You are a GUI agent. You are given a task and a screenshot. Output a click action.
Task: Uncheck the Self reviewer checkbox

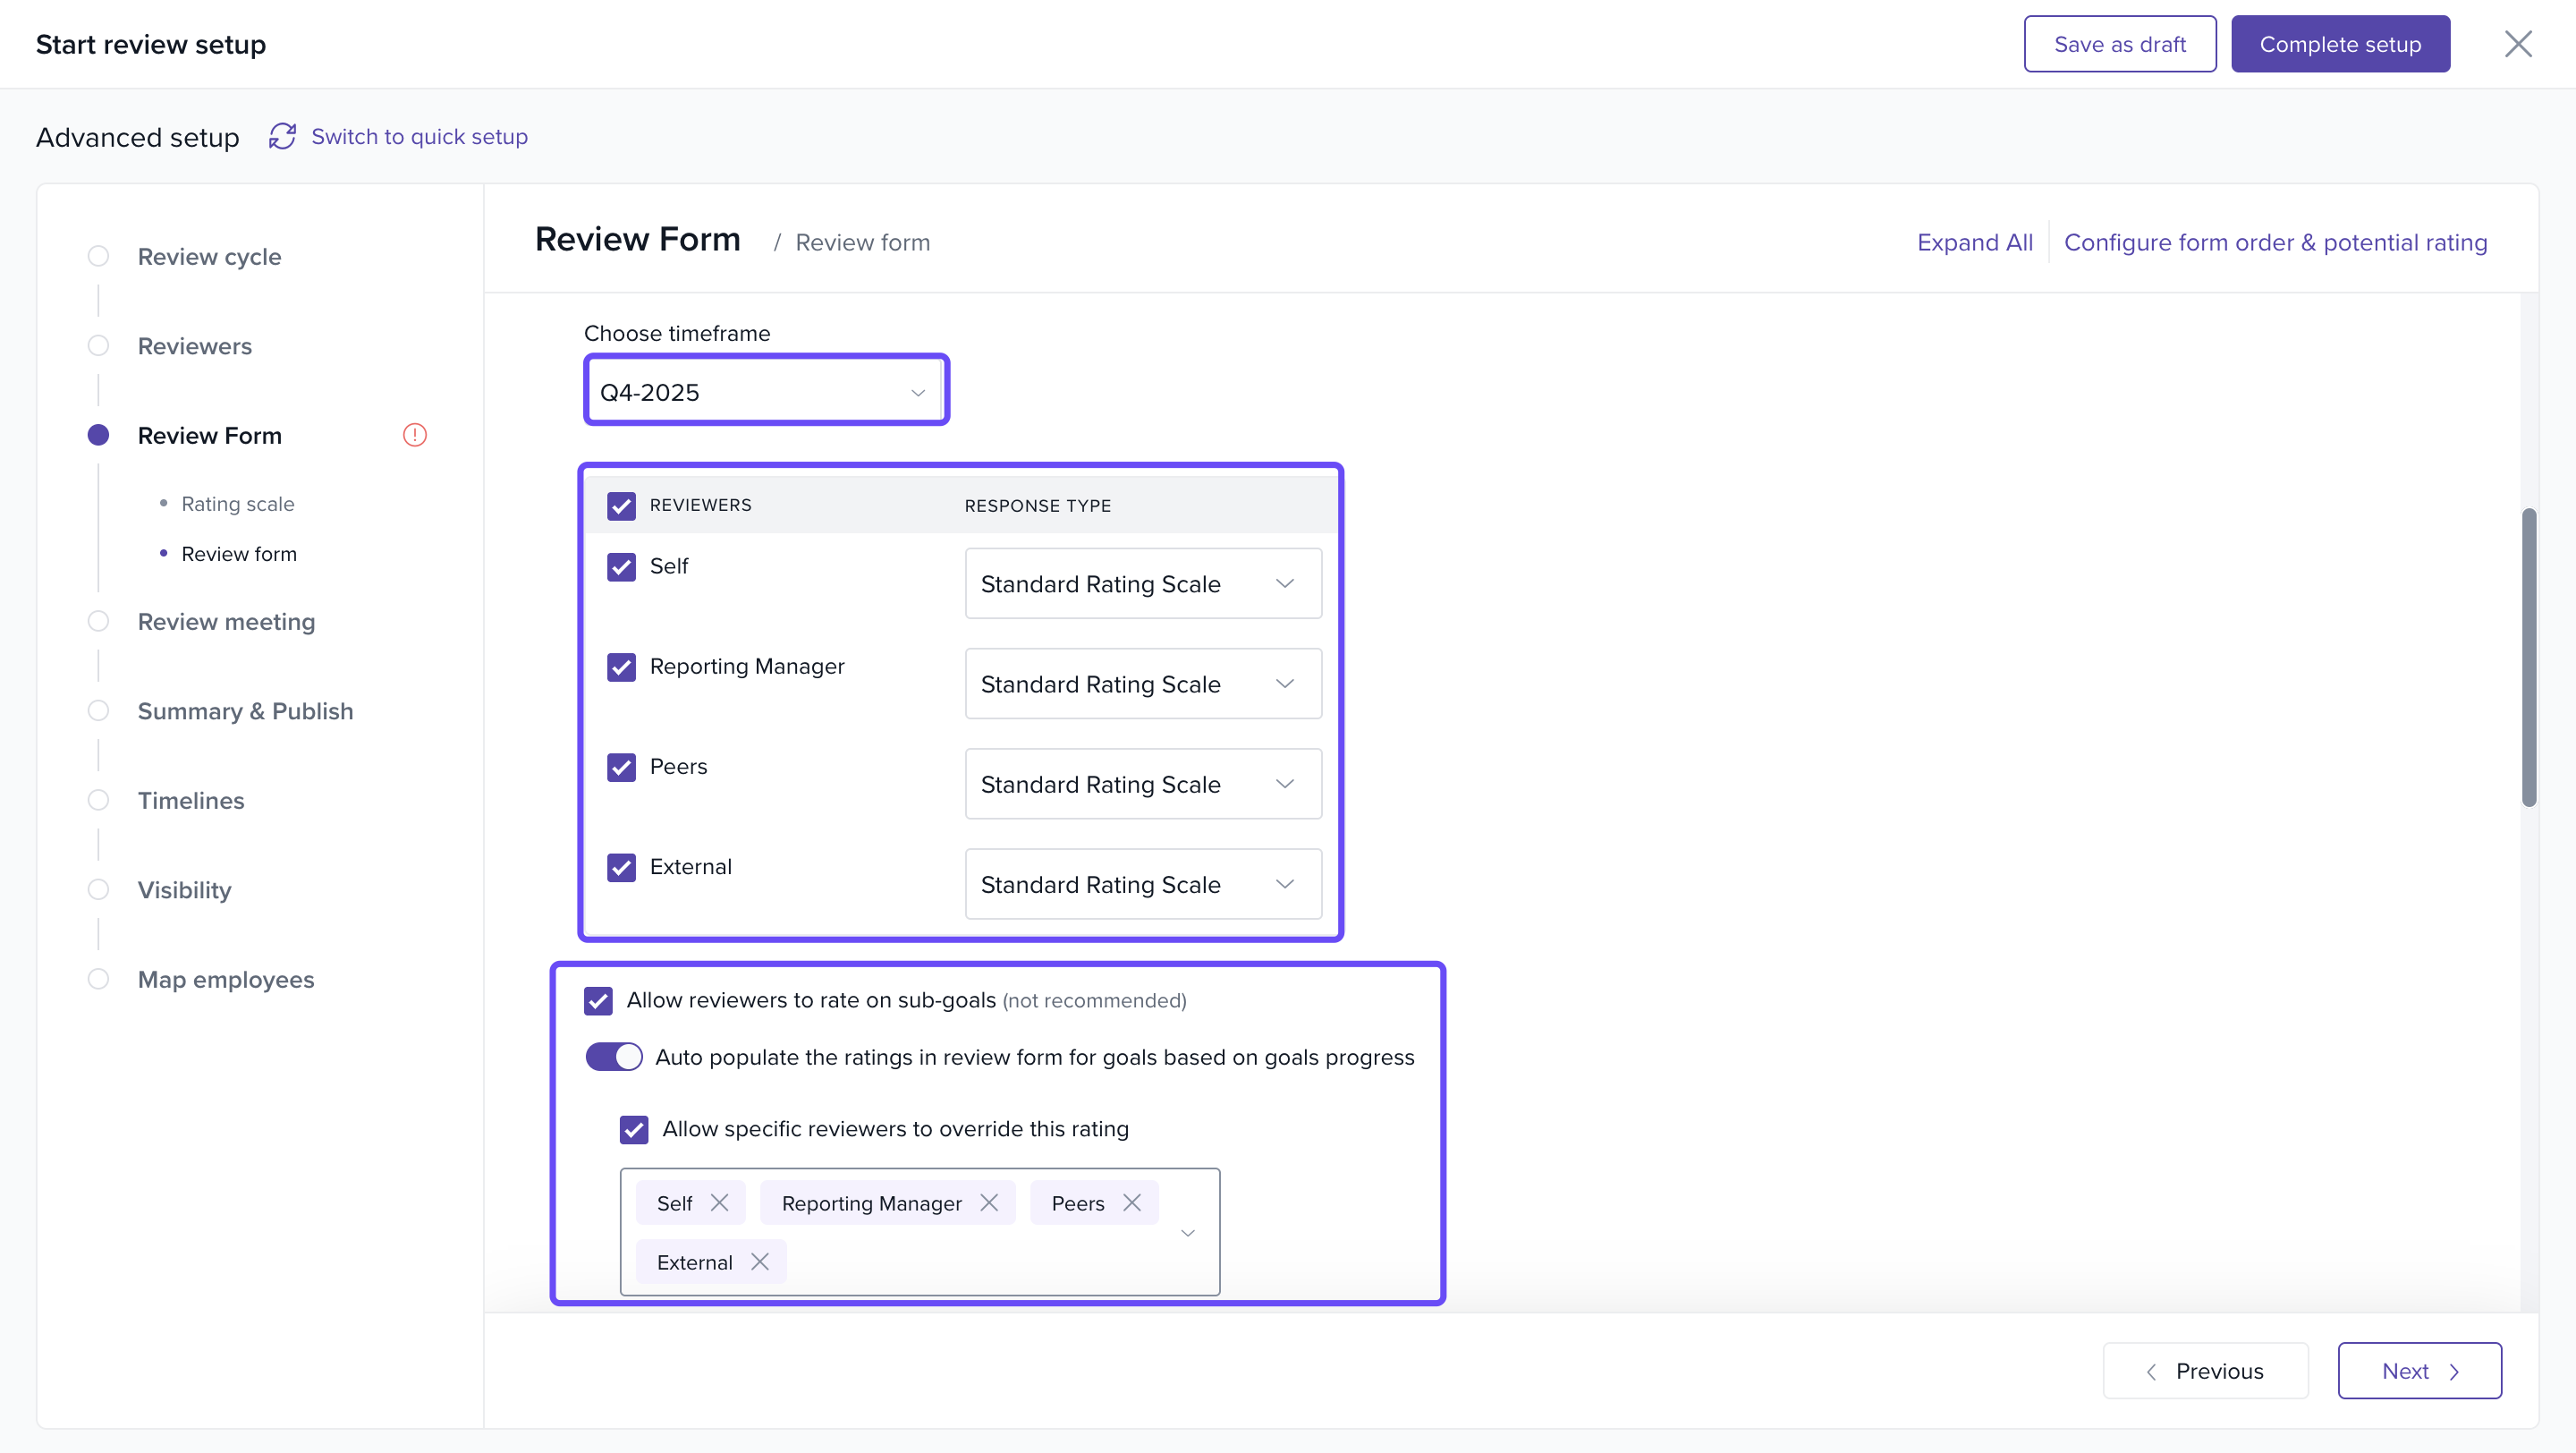(621, 567)
